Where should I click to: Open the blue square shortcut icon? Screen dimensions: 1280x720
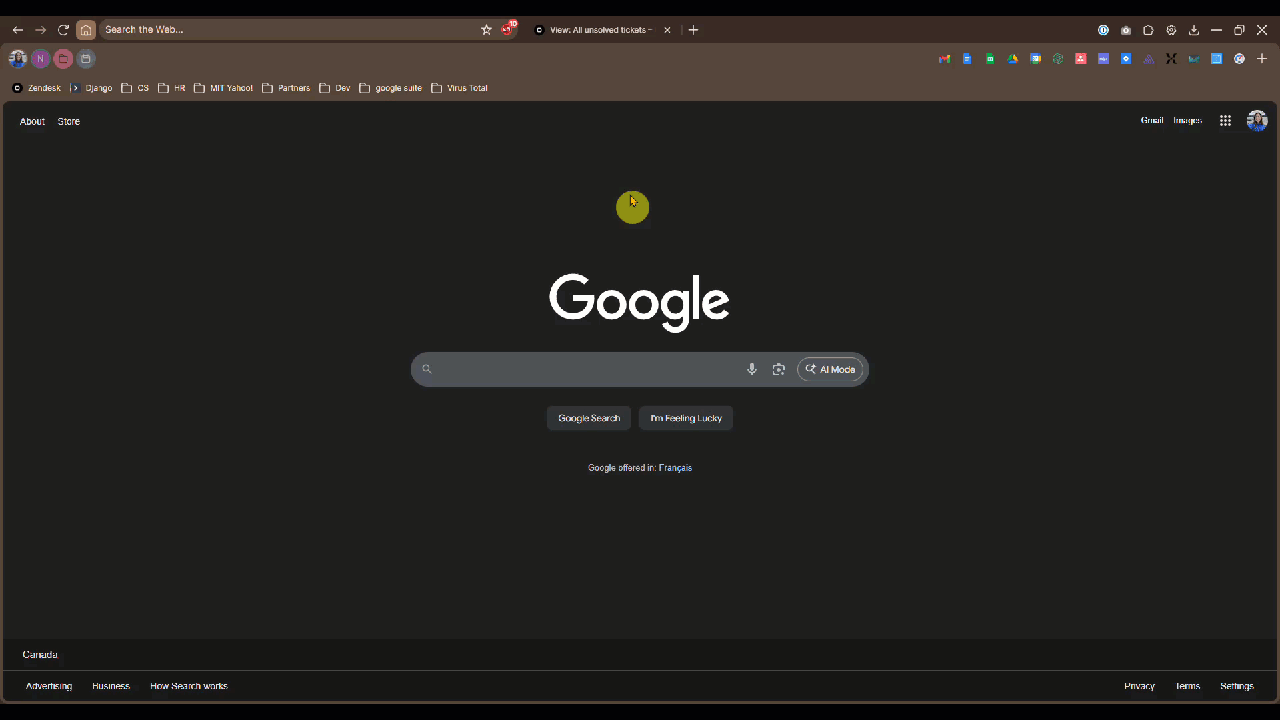(x=1217, y=59)
